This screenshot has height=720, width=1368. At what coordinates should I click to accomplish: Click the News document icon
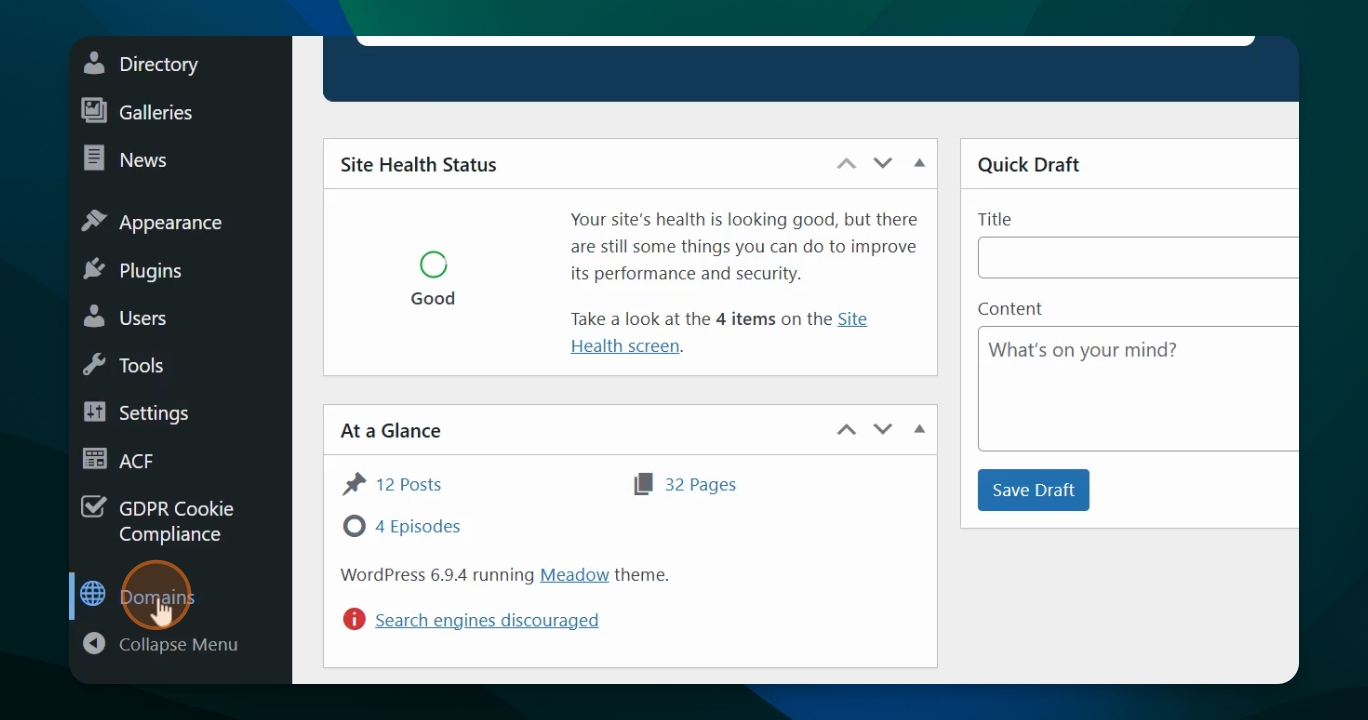tap(94, 159)
